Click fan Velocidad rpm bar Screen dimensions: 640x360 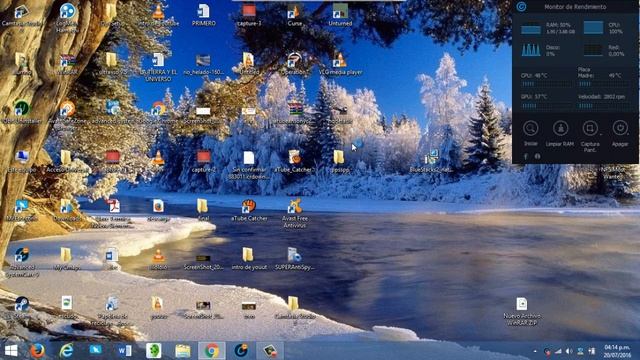603,105
